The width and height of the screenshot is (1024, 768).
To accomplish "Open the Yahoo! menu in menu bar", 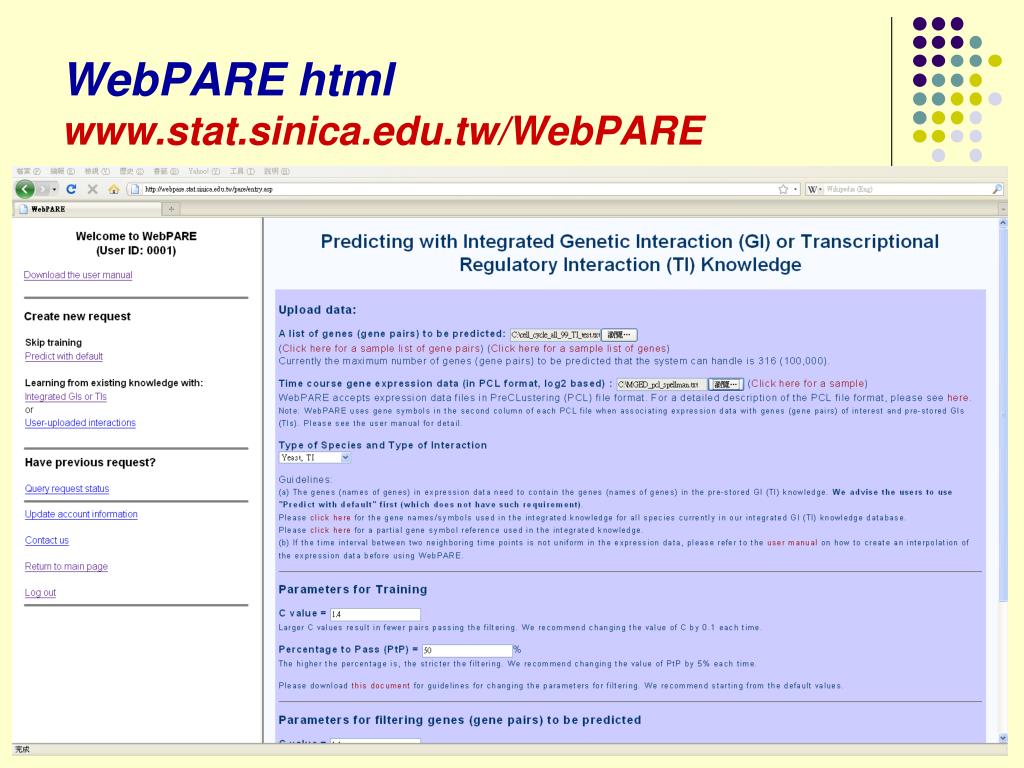I will pos(204,172).
